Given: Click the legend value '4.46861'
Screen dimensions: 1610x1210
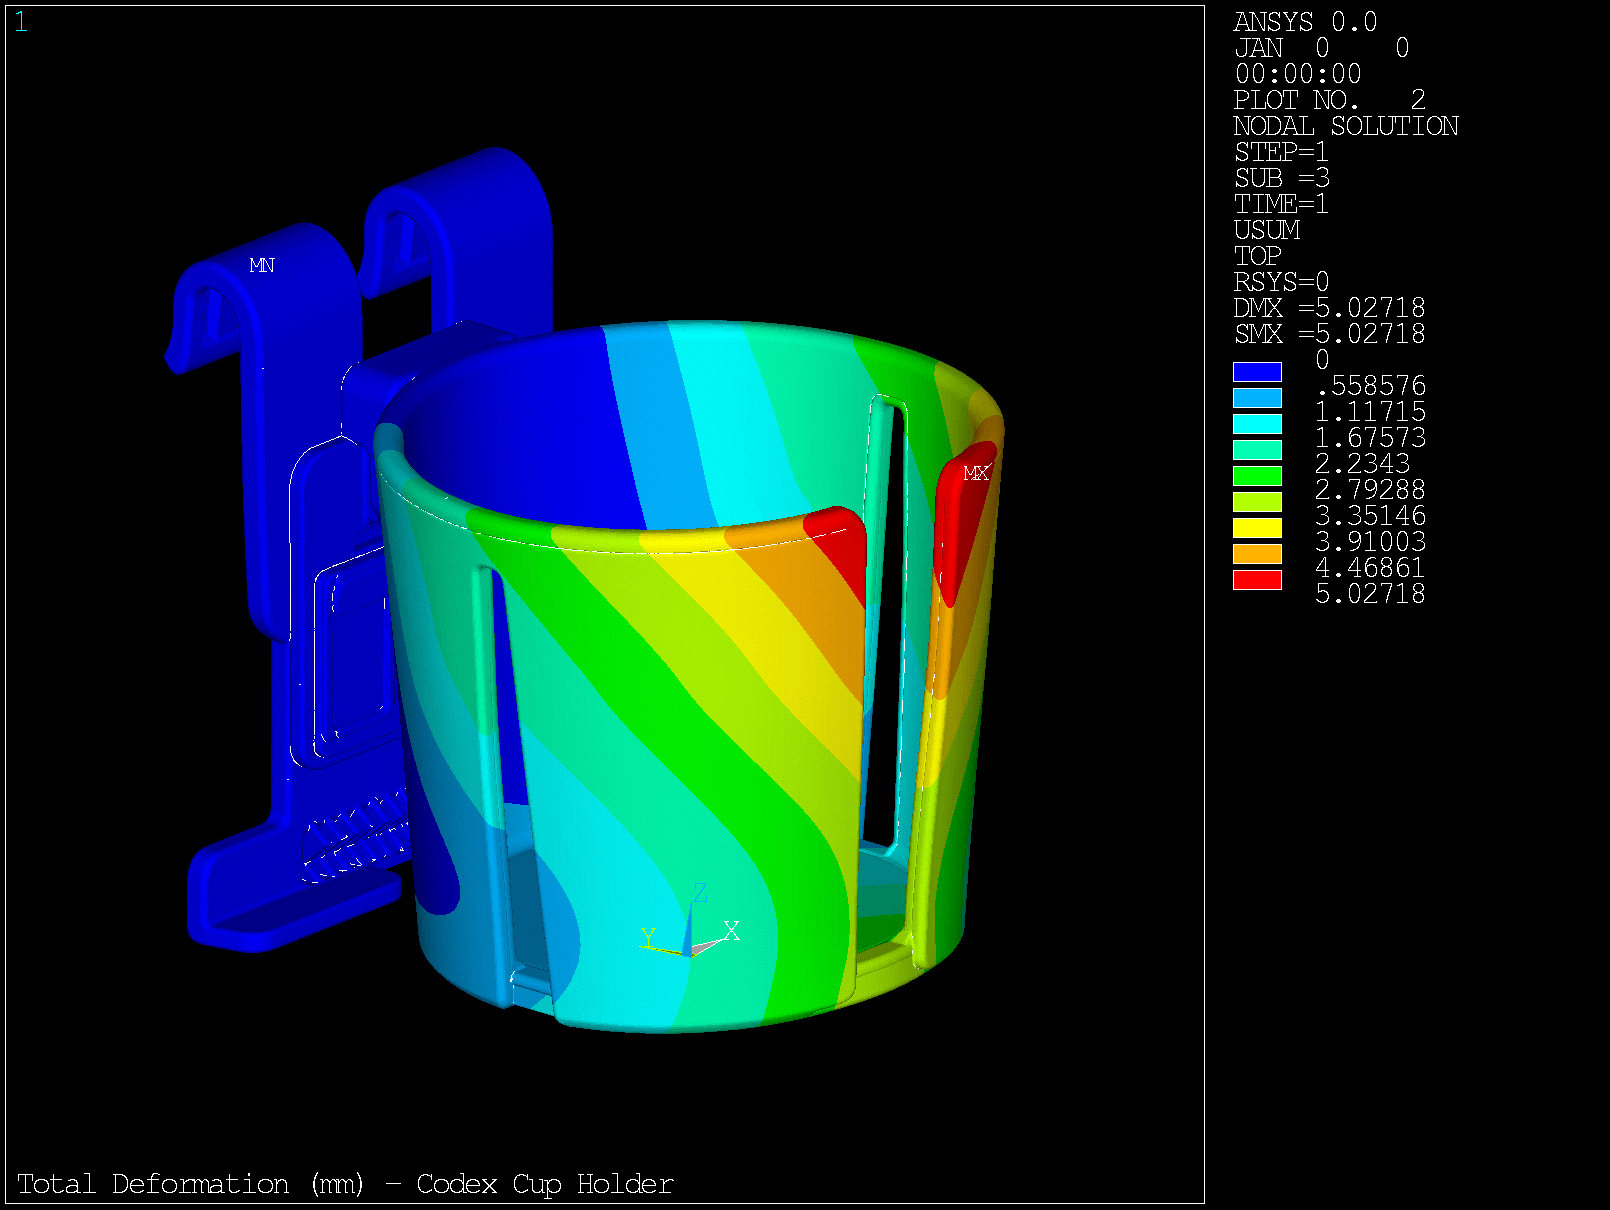Looking at the screenshot, I should click(1370, 568).
